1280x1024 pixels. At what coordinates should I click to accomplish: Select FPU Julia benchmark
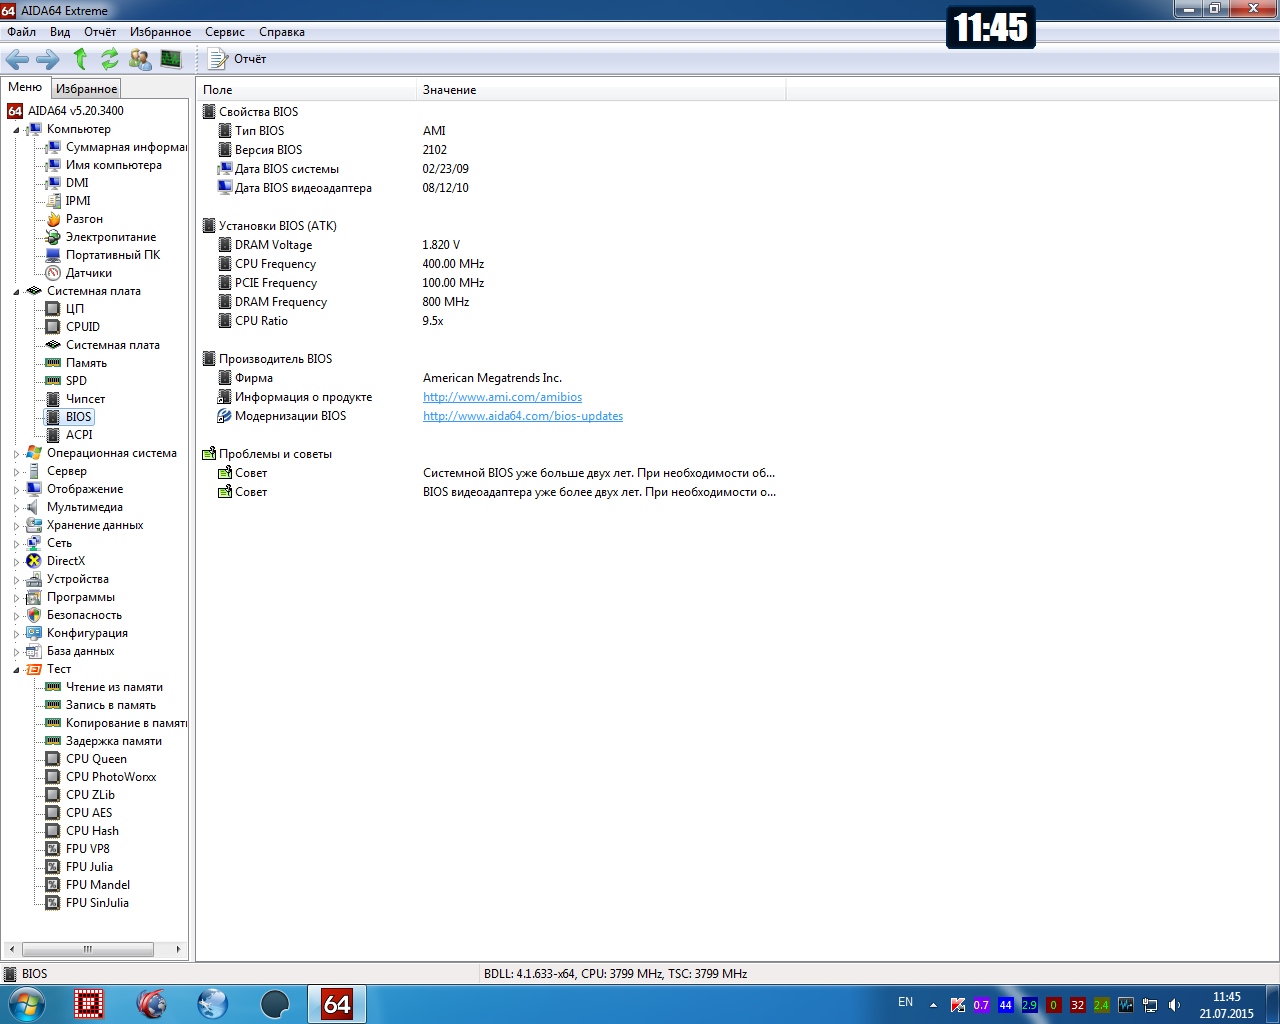89,867
